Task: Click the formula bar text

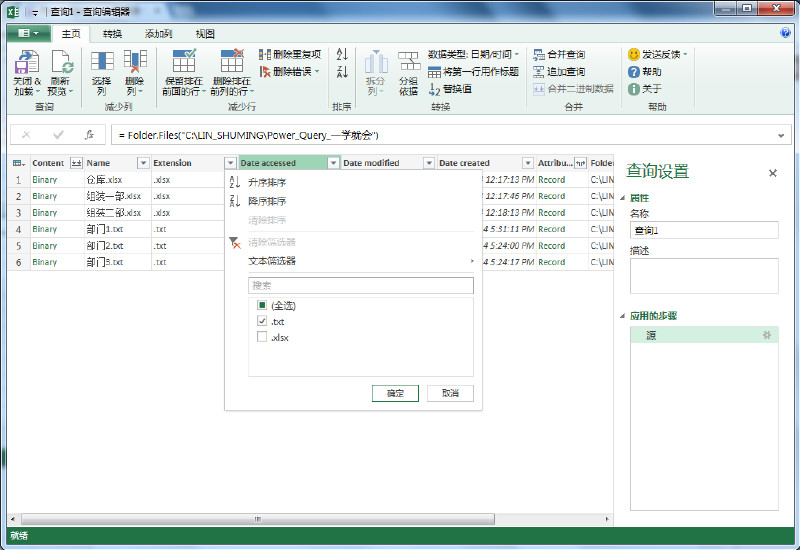Action: click(x=248, y=135)
